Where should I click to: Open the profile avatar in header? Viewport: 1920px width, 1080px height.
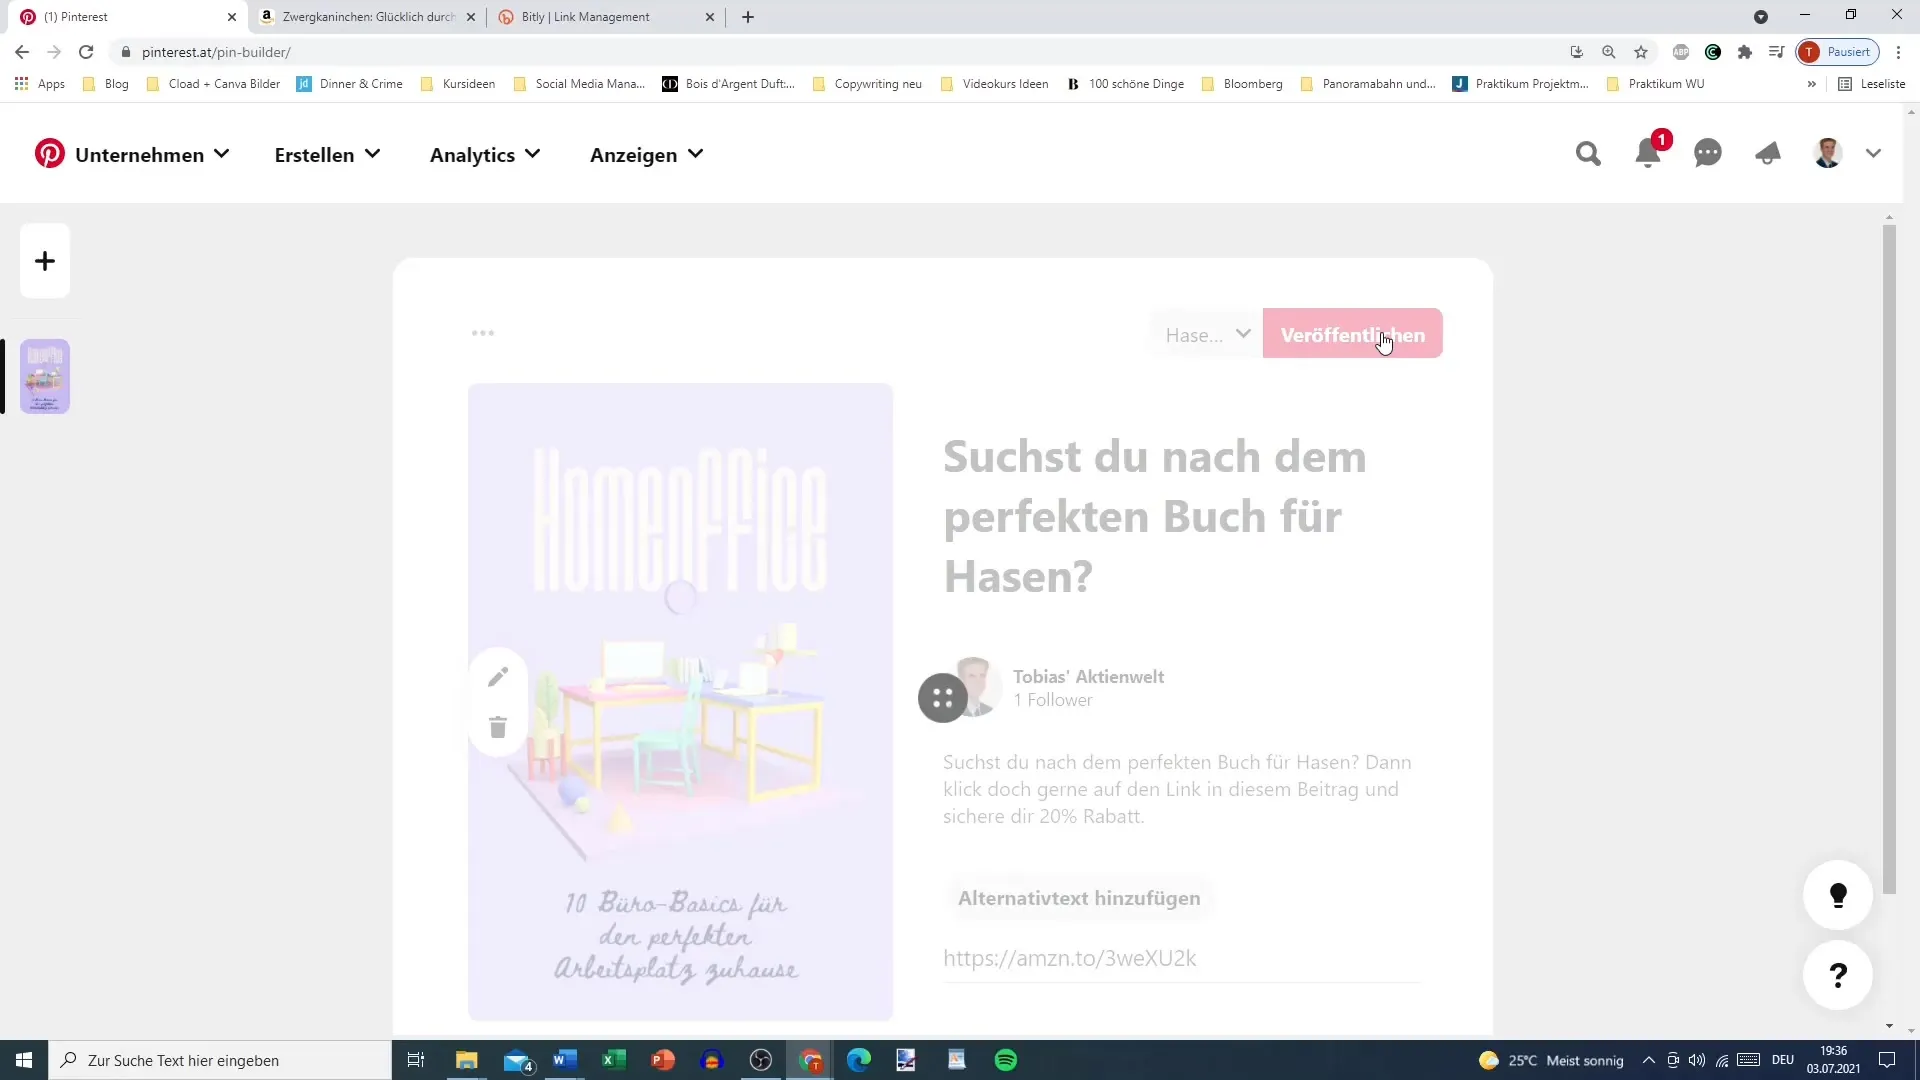point(1828,154)
